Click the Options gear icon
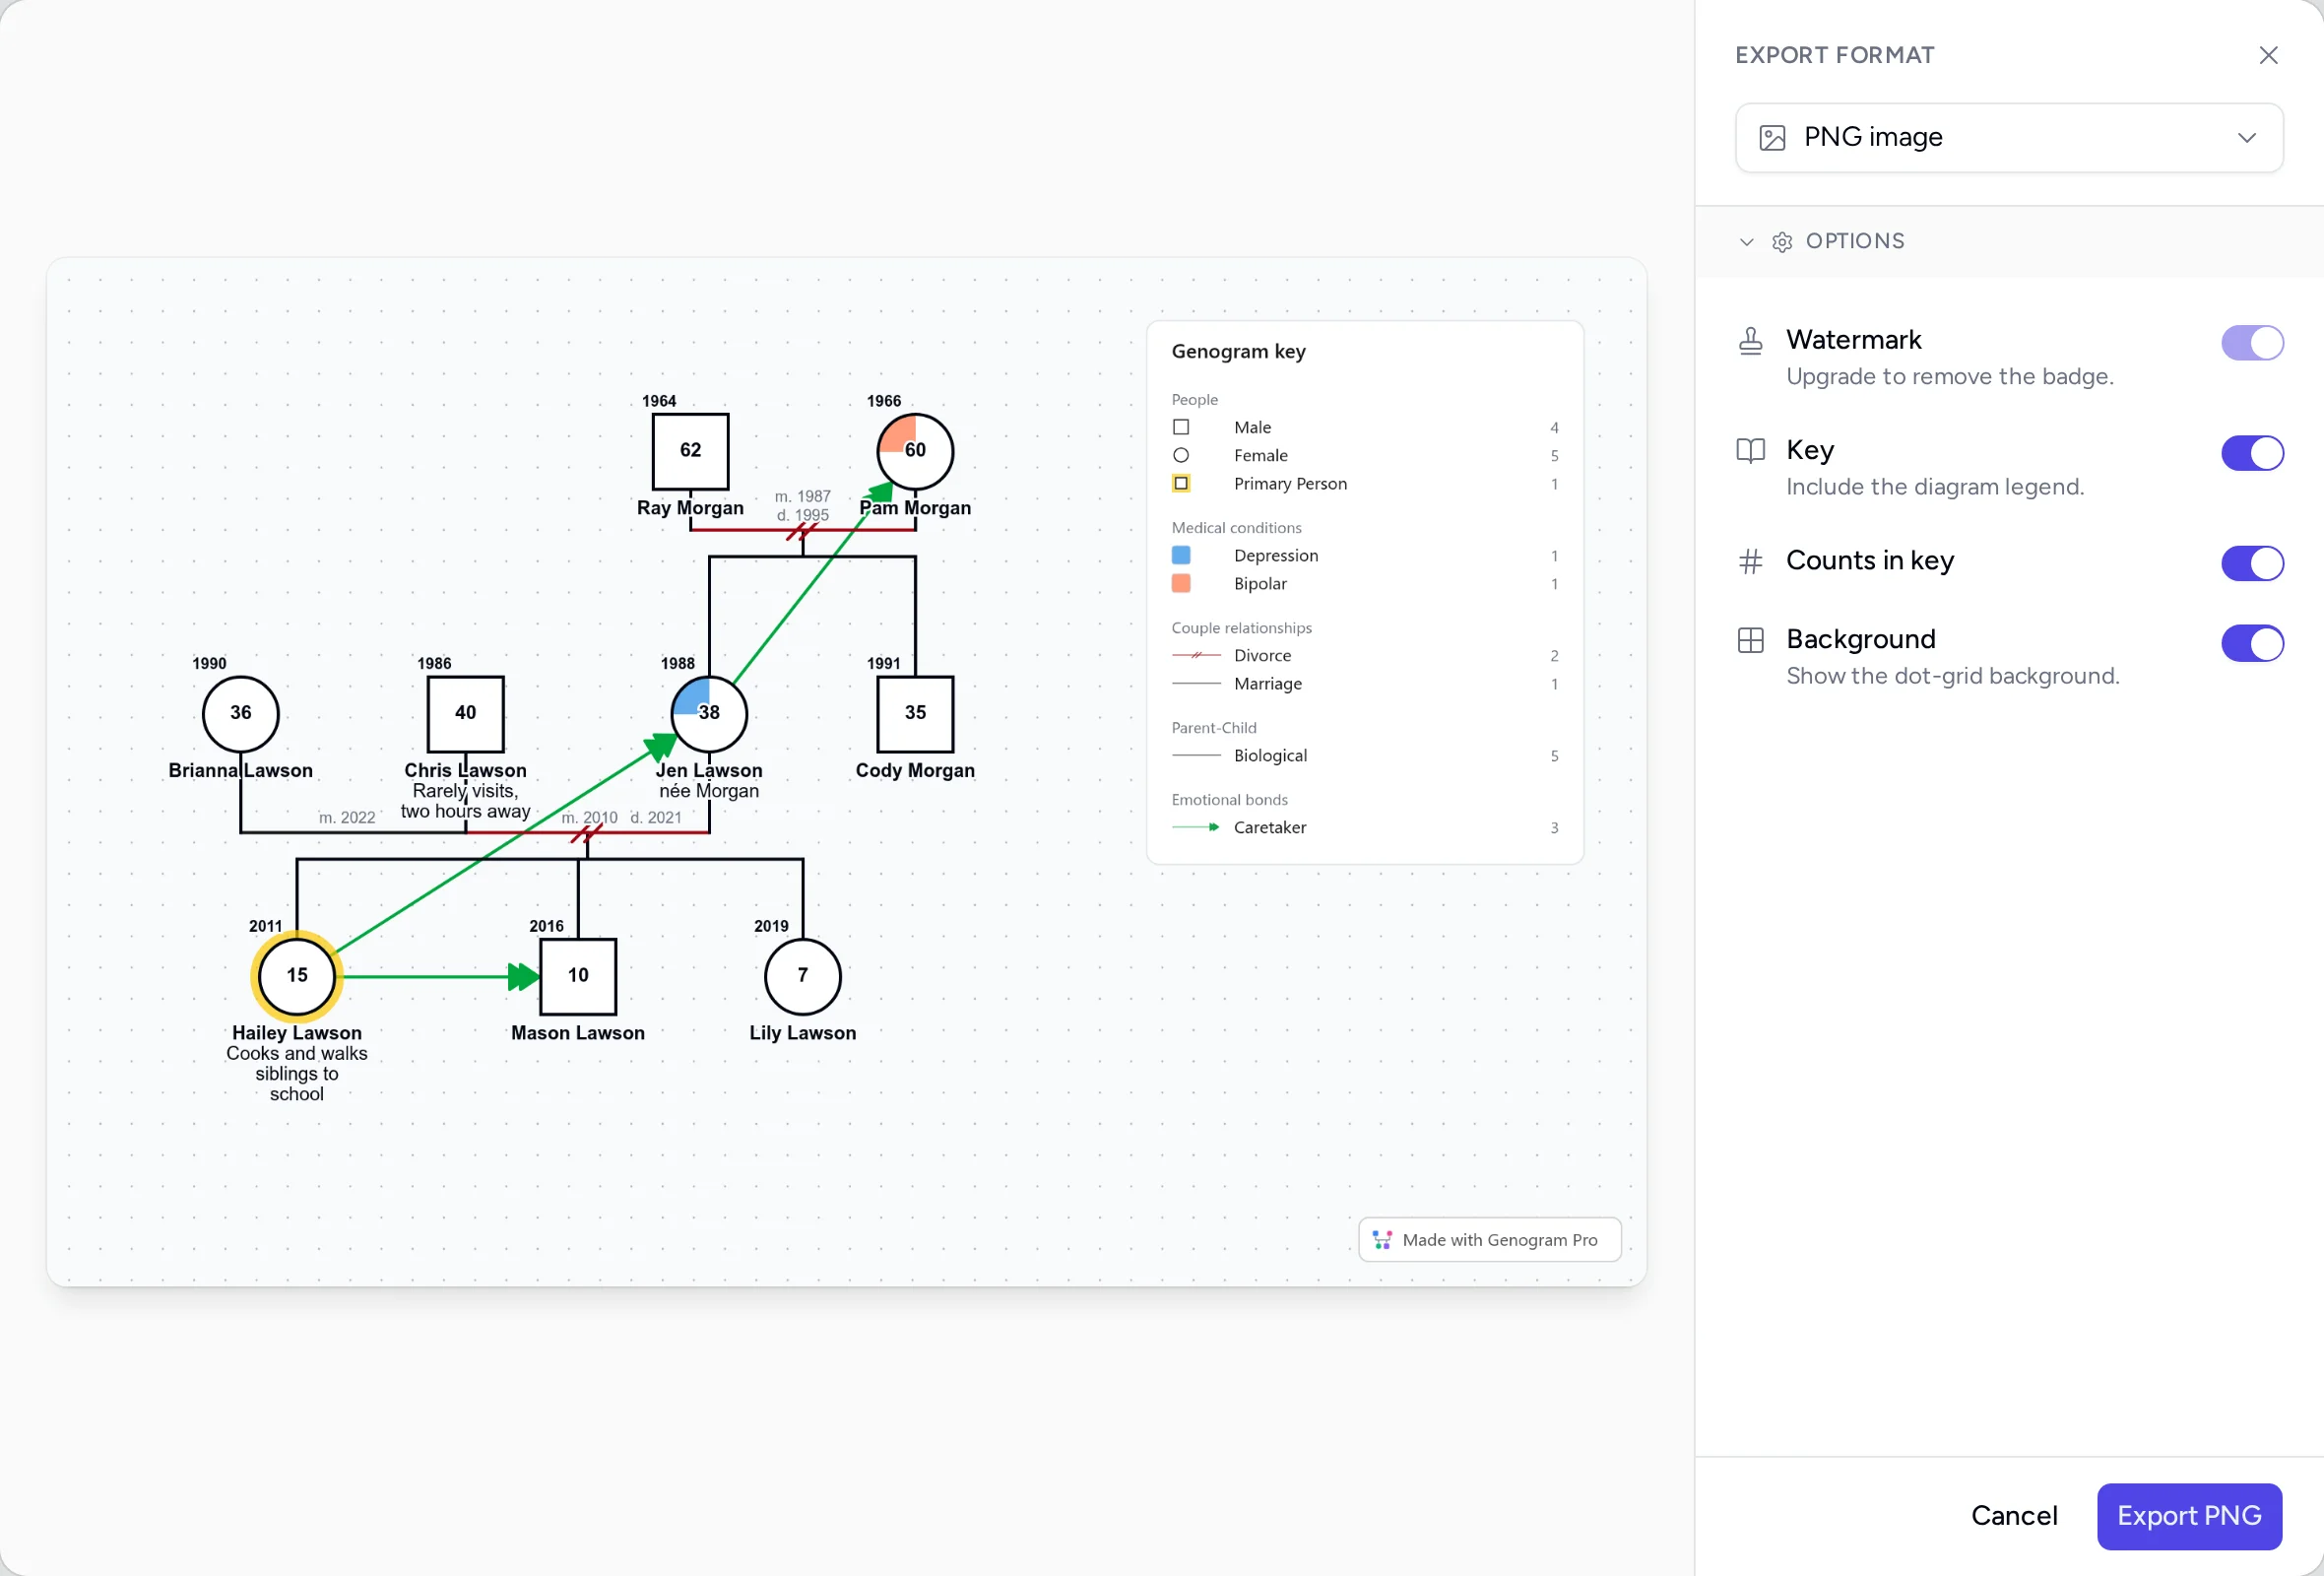Viewport: 2324px width, 1576px height. (x=1782, y=241)
